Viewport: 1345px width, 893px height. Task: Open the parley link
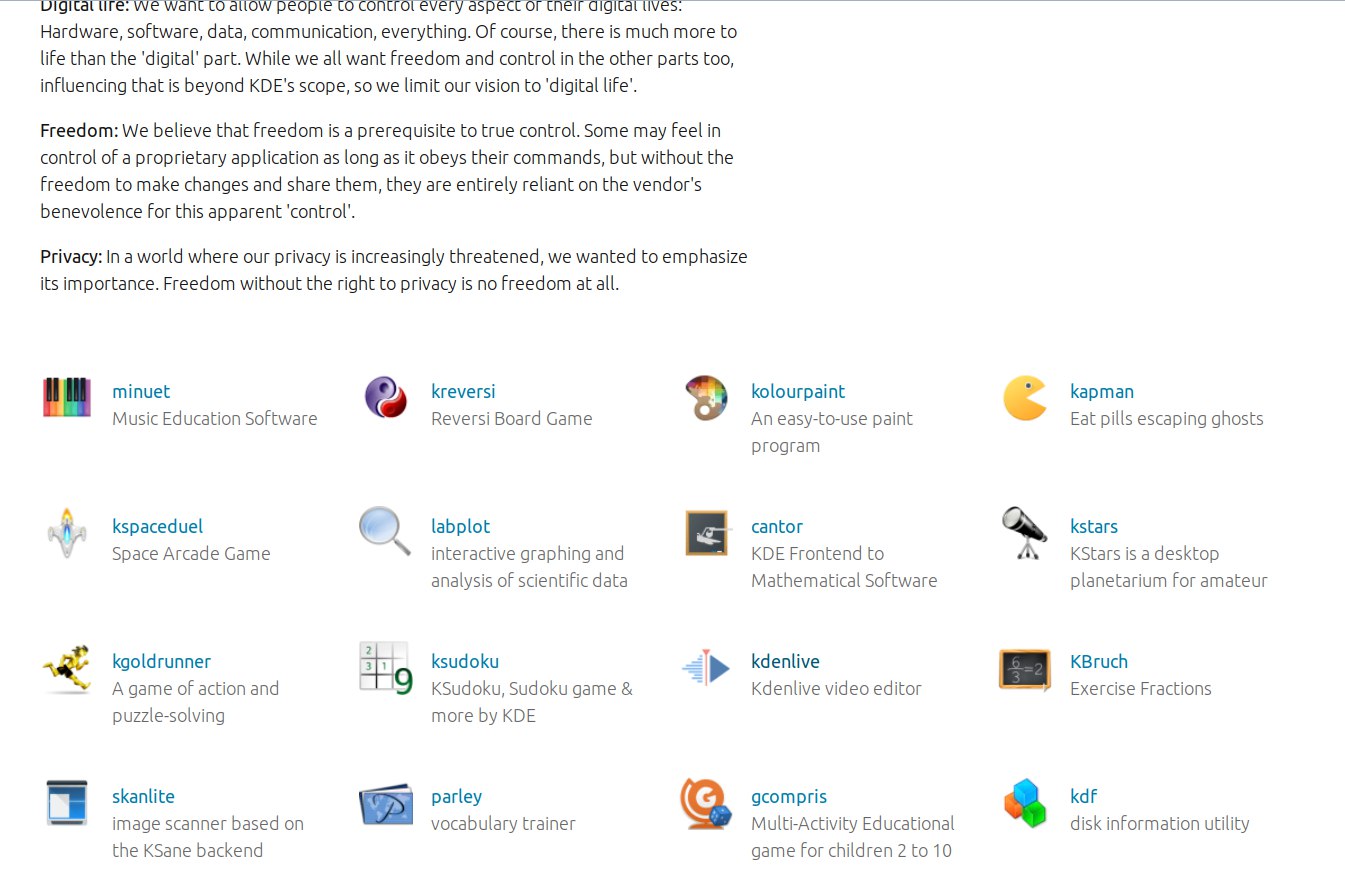tap(457, 796)
